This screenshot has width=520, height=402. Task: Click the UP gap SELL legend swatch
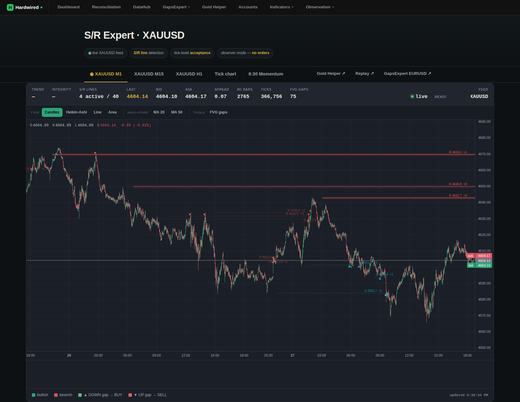[x=130, y=395]
